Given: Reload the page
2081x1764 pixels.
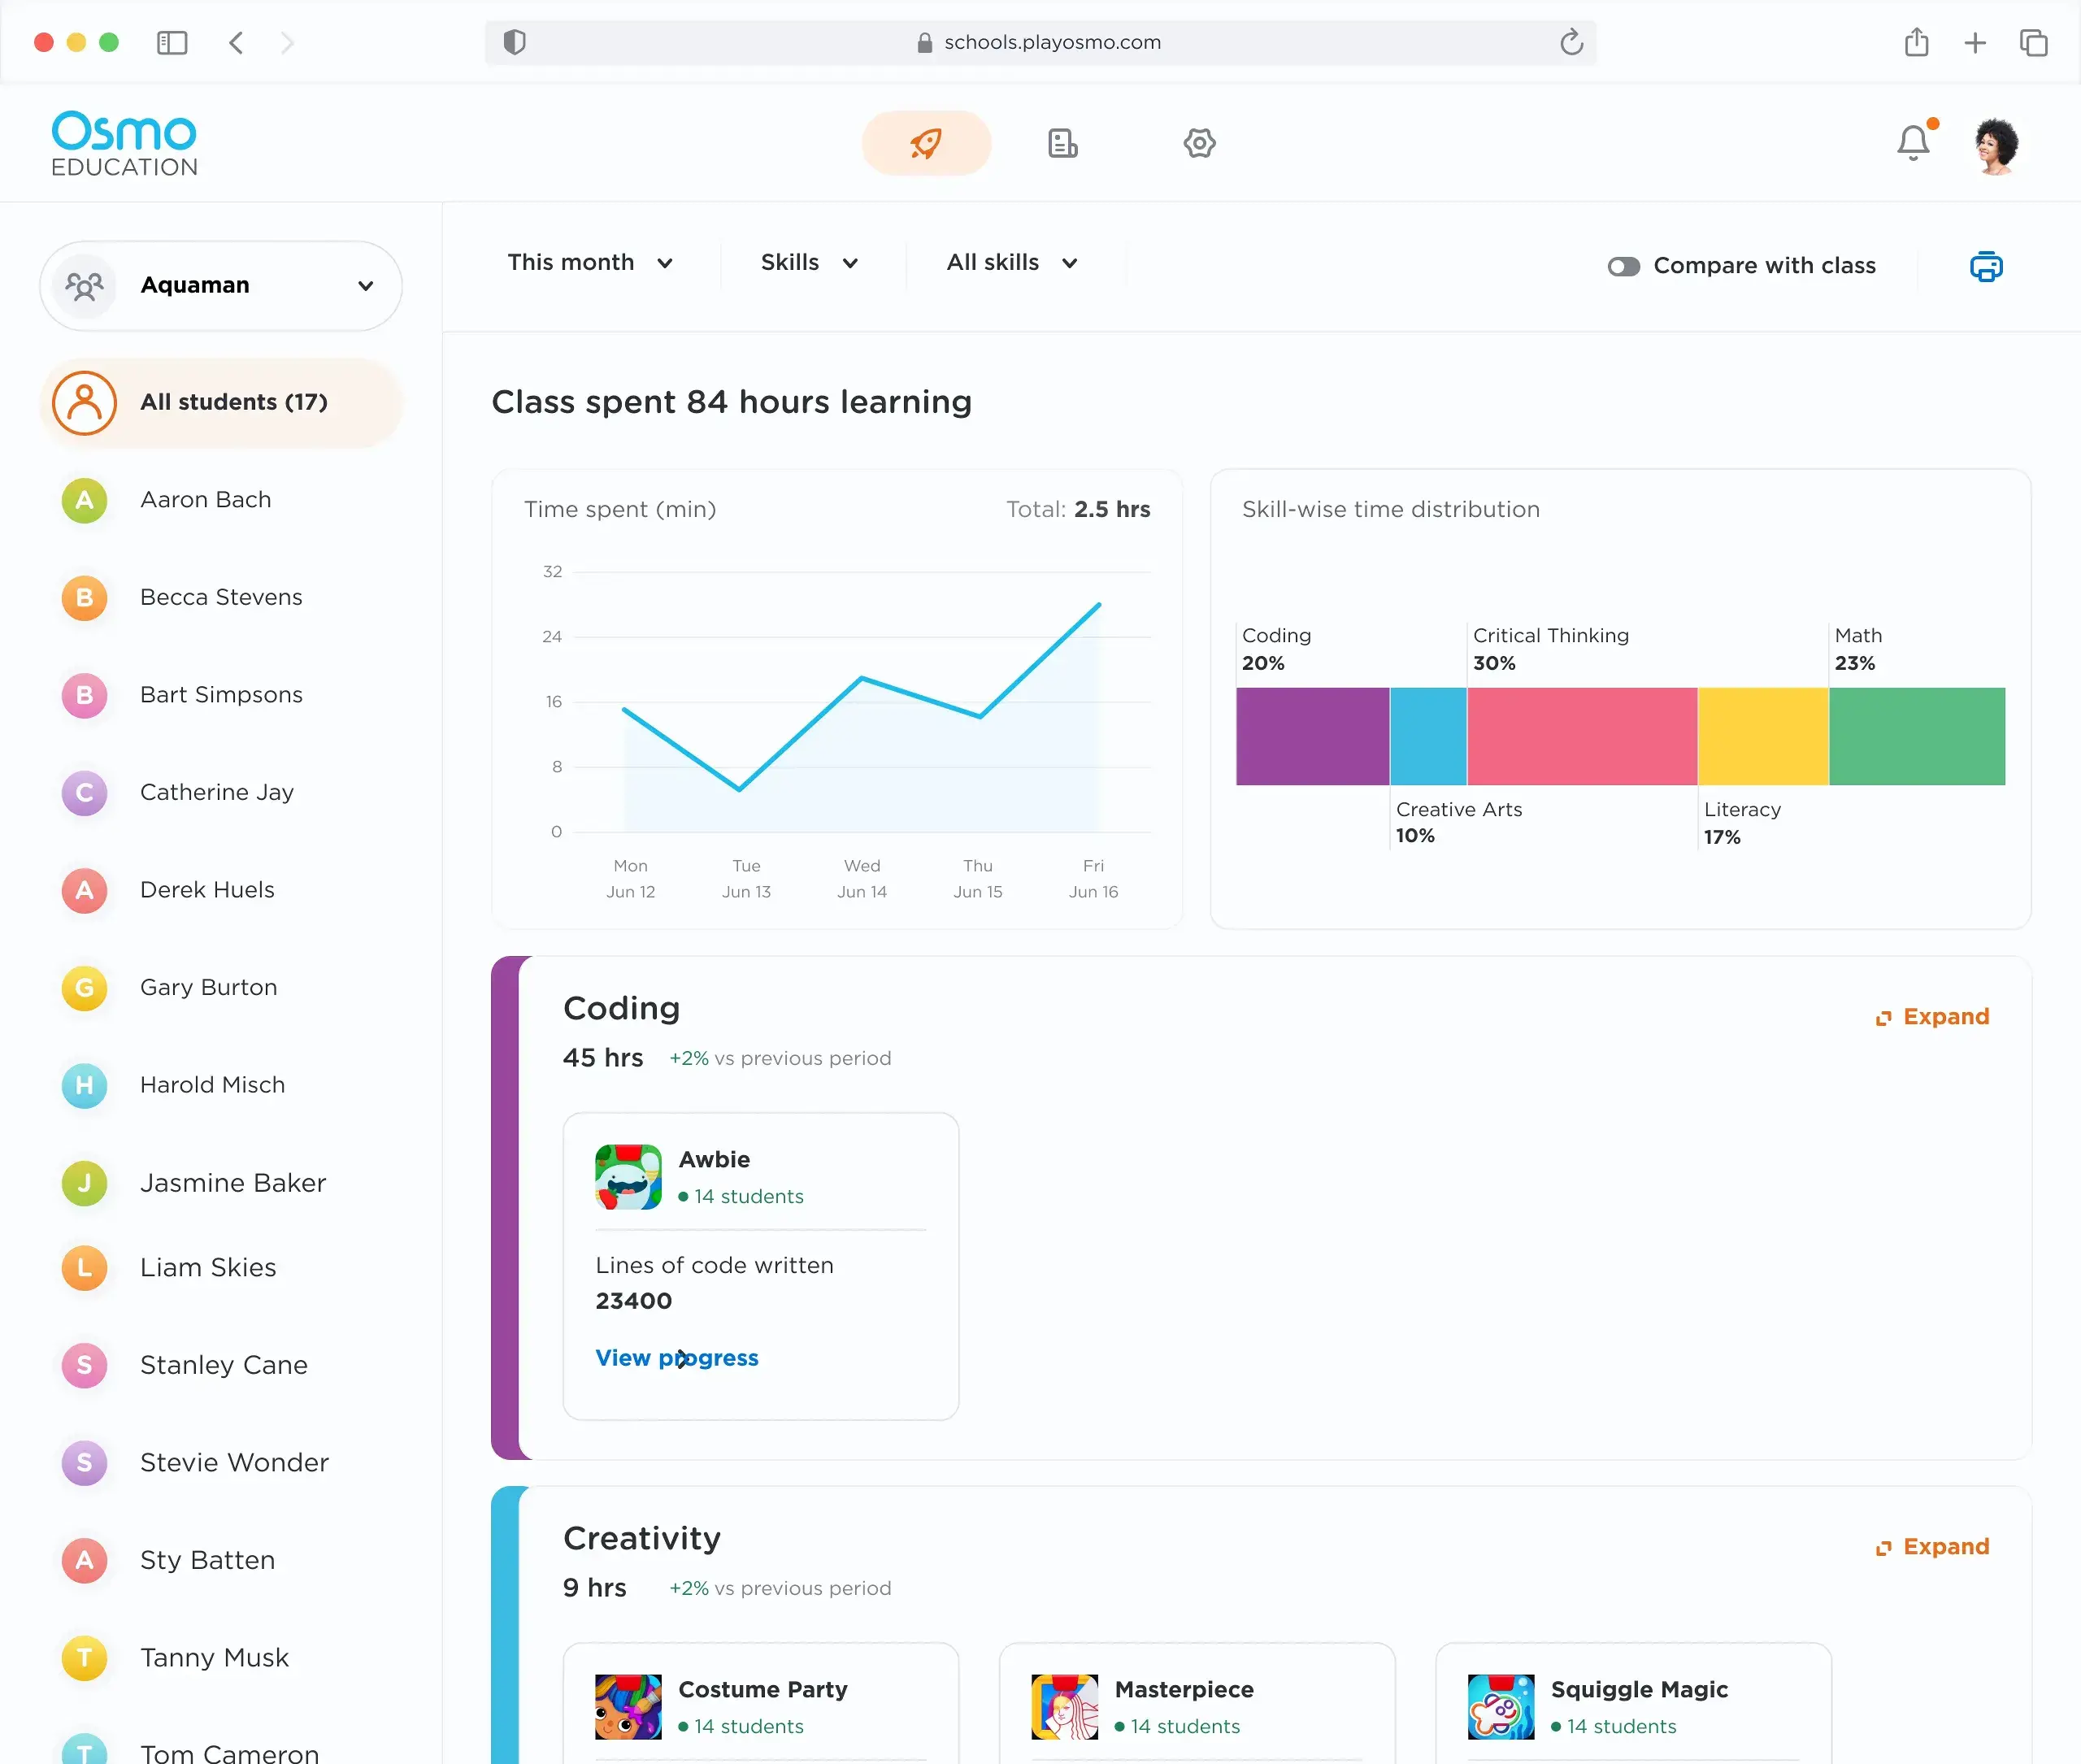Looking at the screenshot, I should coord(1571,42).
